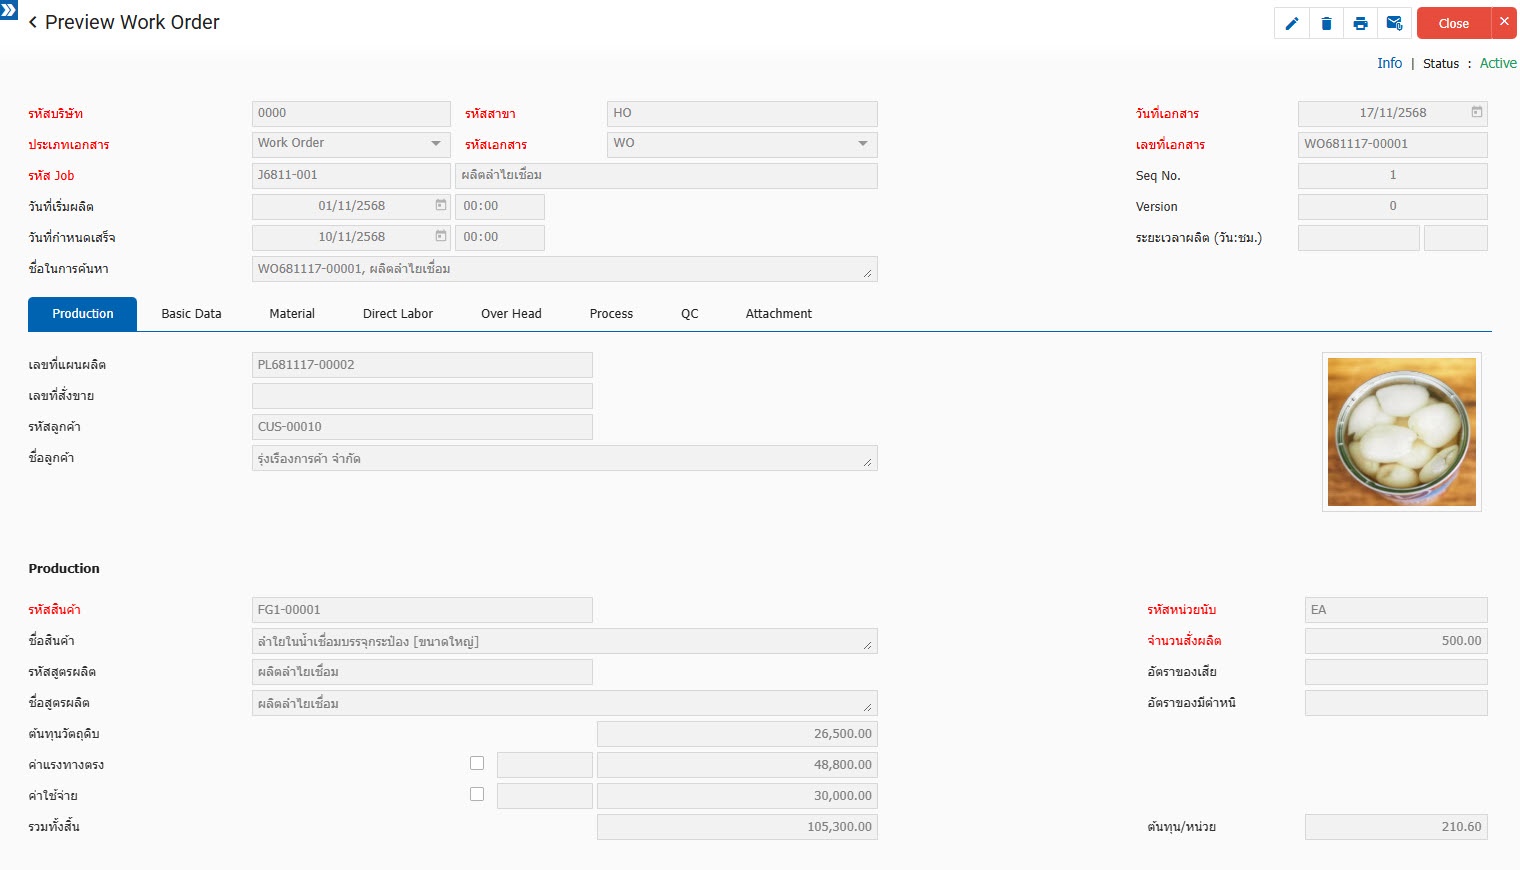Screen dimensions: 1520x870
Task: Click the longan product image thumbnail
Action: [1401, 432]
